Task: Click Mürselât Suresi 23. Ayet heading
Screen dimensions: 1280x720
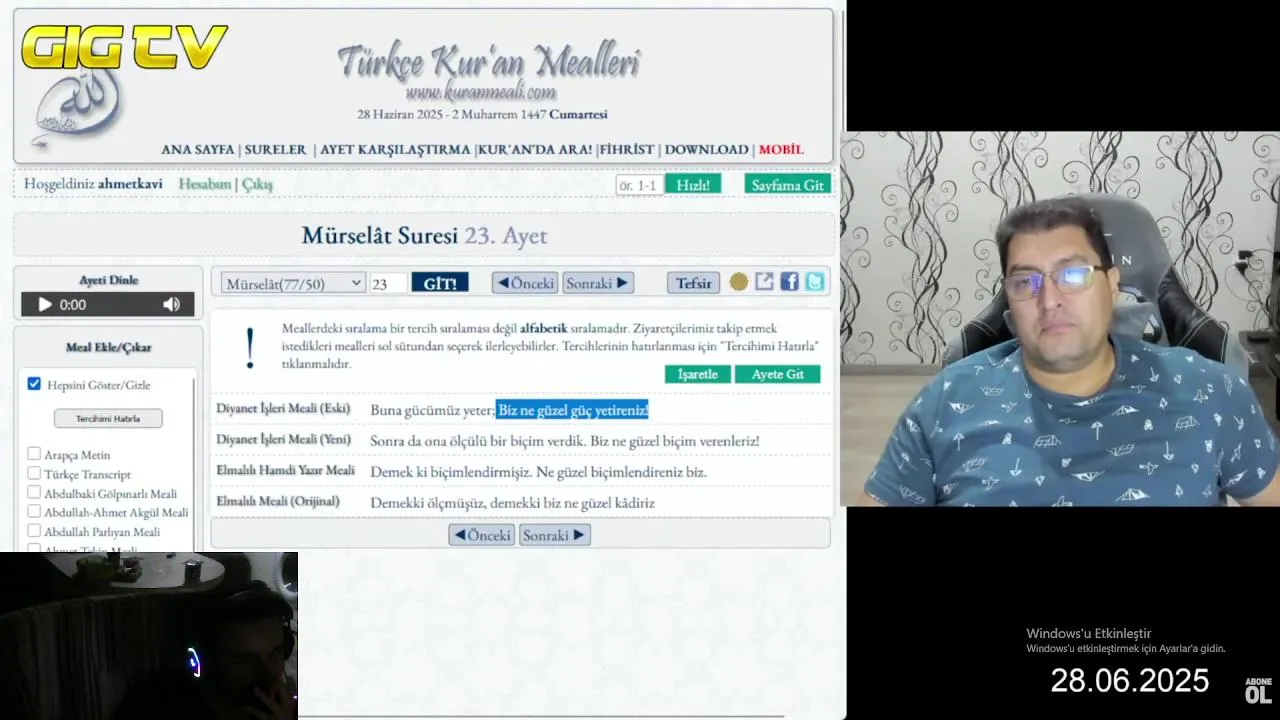Action: coord(424,236)
